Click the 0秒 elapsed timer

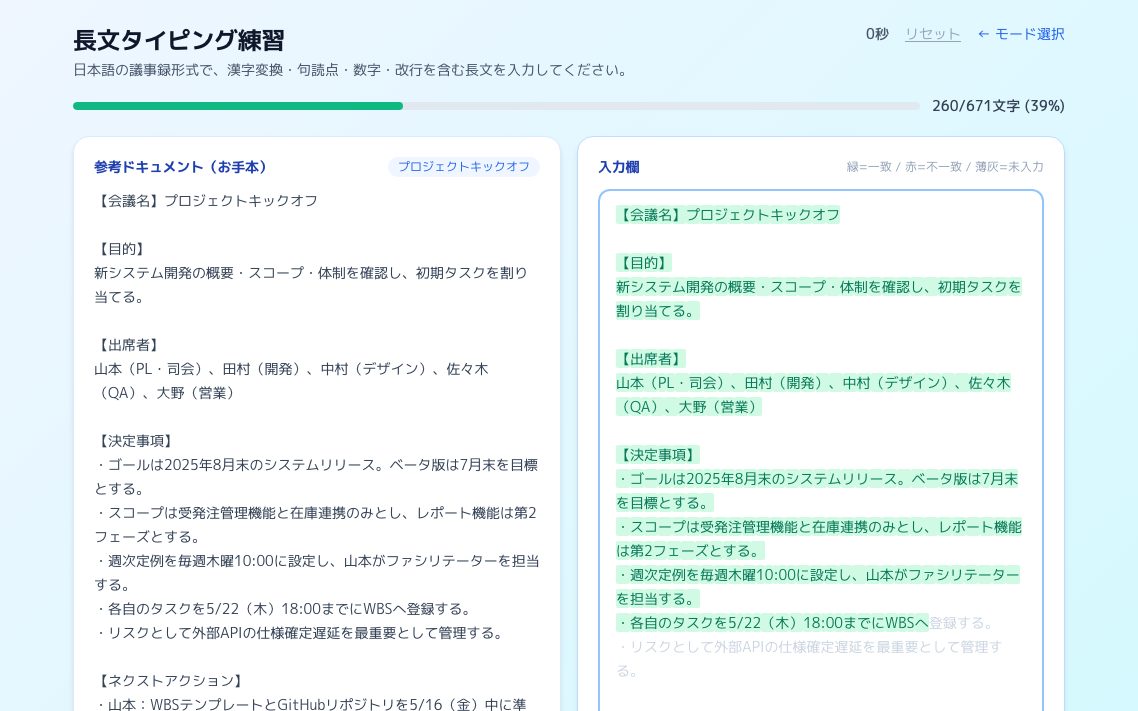coord(877,34)
